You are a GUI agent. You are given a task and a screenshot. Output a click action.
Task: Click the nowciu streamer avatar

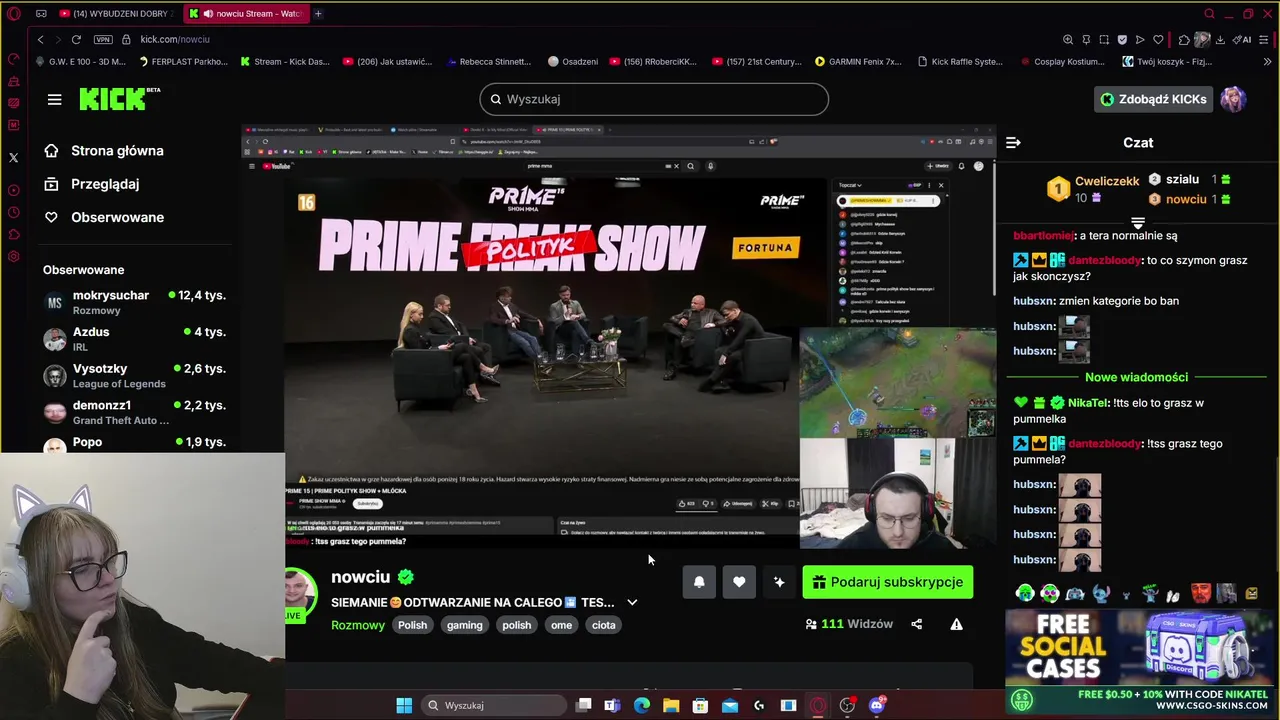tap(299, 591)
